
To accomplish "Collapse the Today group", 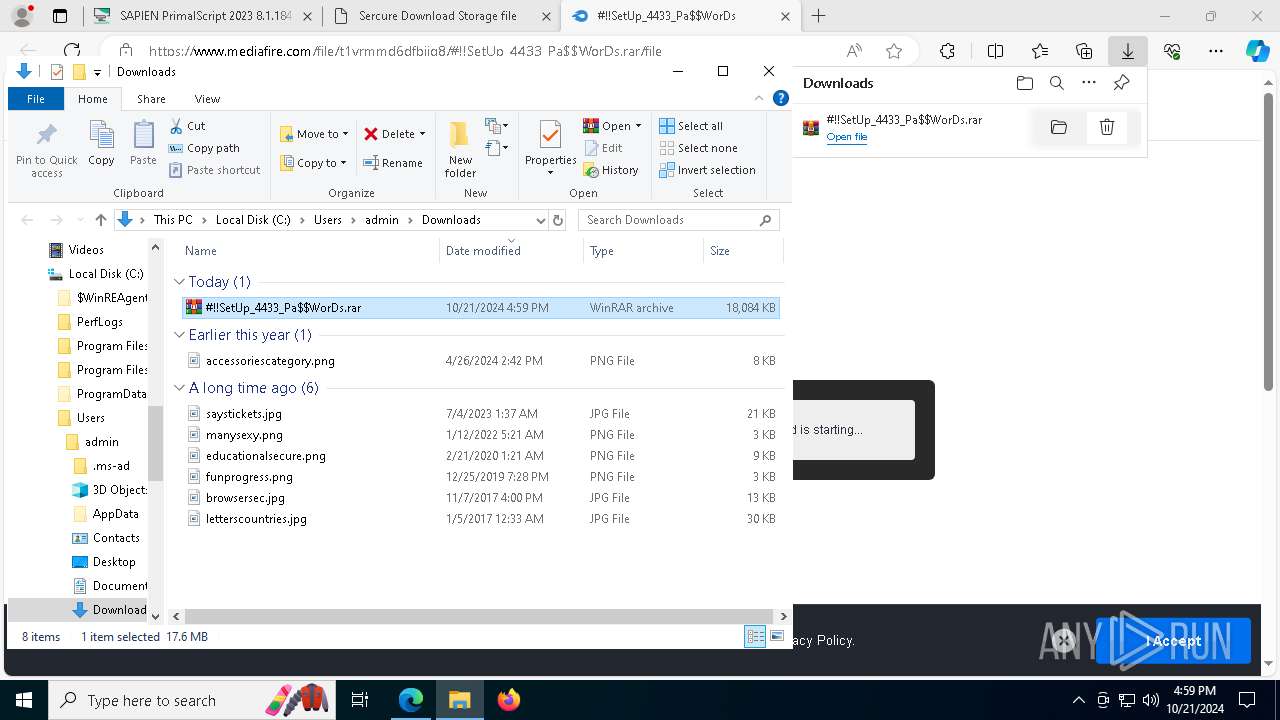I will pos(179,282).
